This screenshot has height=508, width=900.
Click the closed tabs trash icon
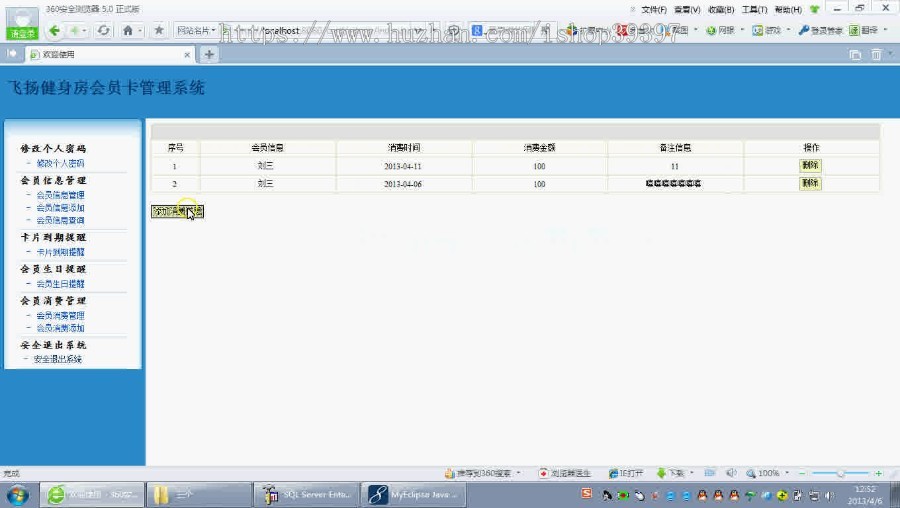876,55
